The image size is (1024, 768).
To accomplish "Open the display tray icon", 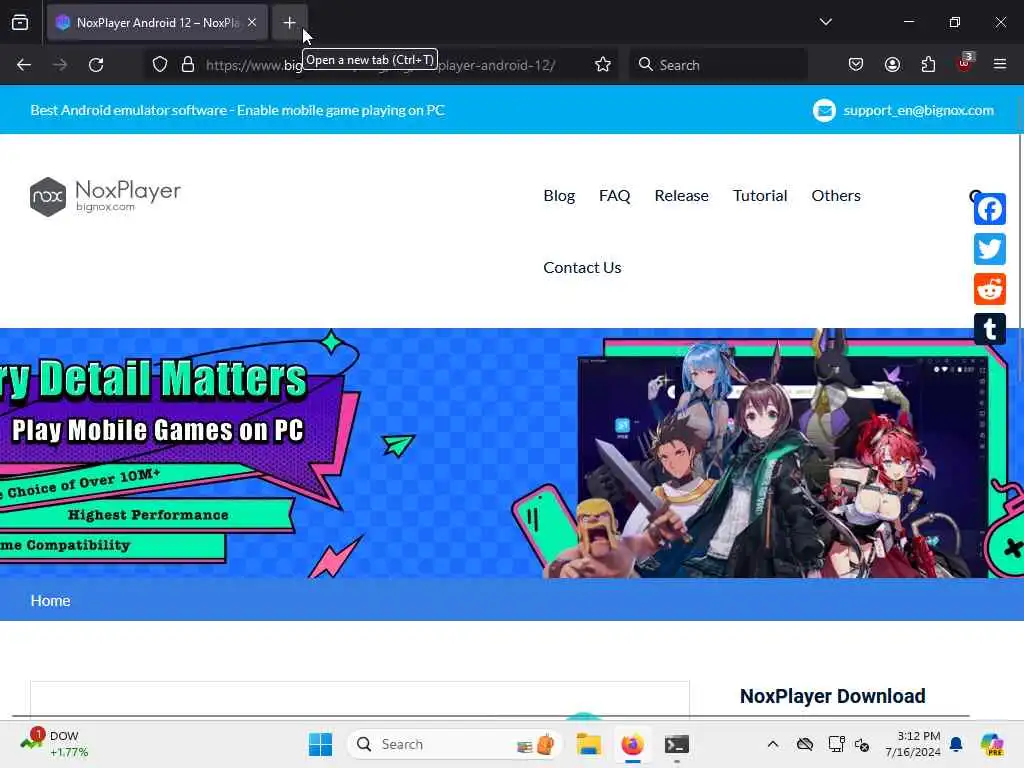I will point(836,744).
